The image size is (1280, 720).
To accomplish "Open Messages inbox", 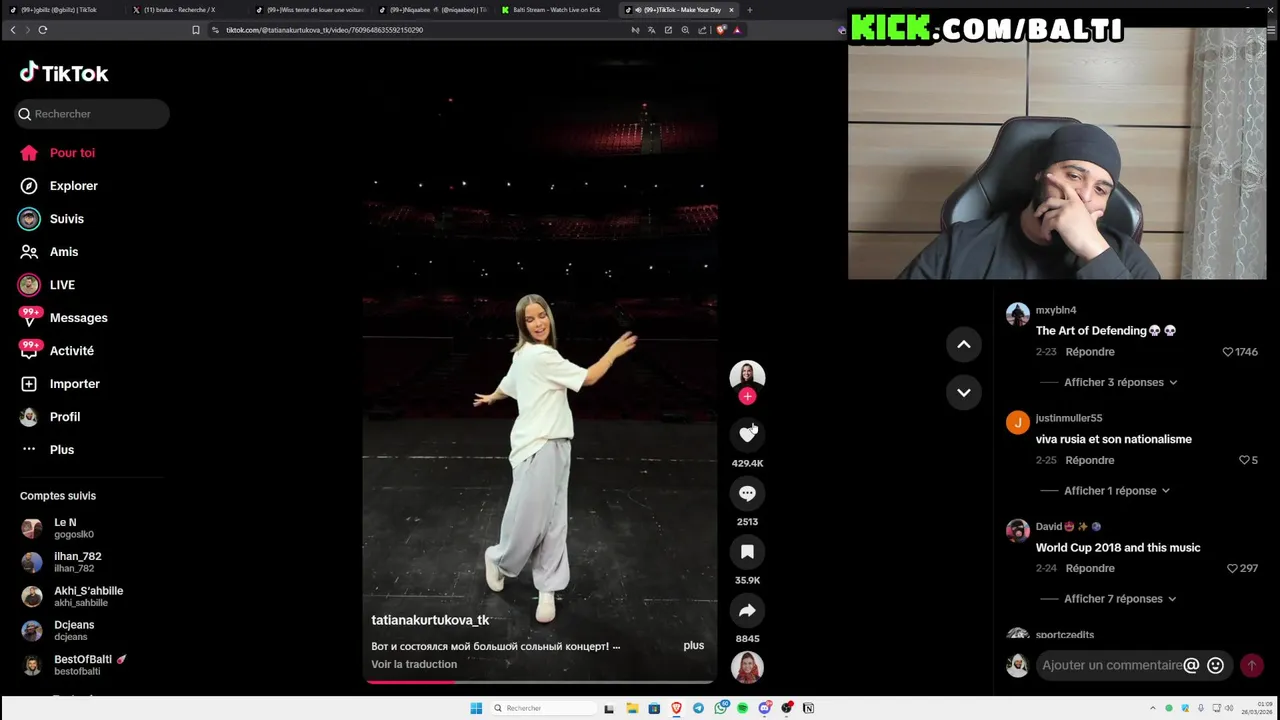I will 64,318.
